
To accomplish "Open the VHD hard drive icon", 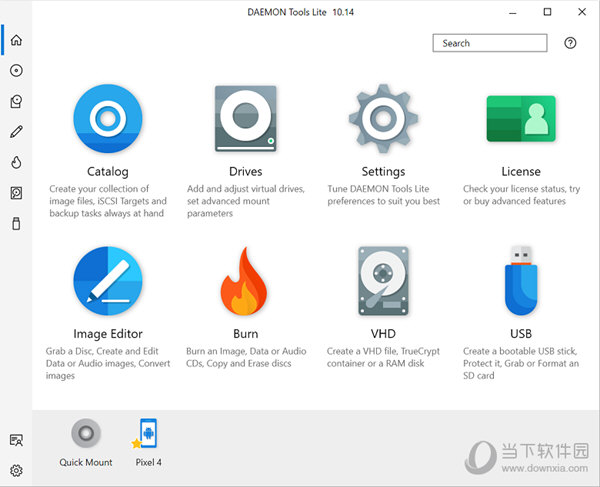I will pos(383,281).
